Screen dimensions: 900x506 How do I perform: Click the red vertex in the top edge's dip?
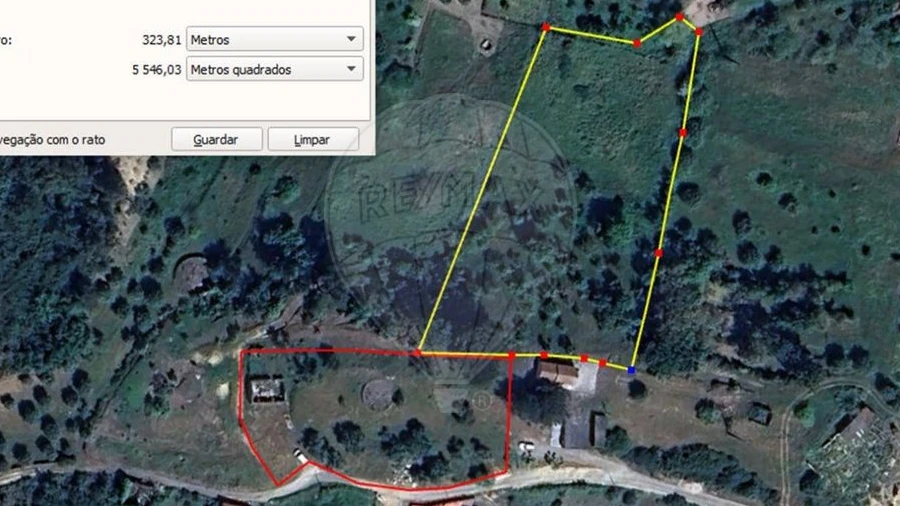pos(637,43)
